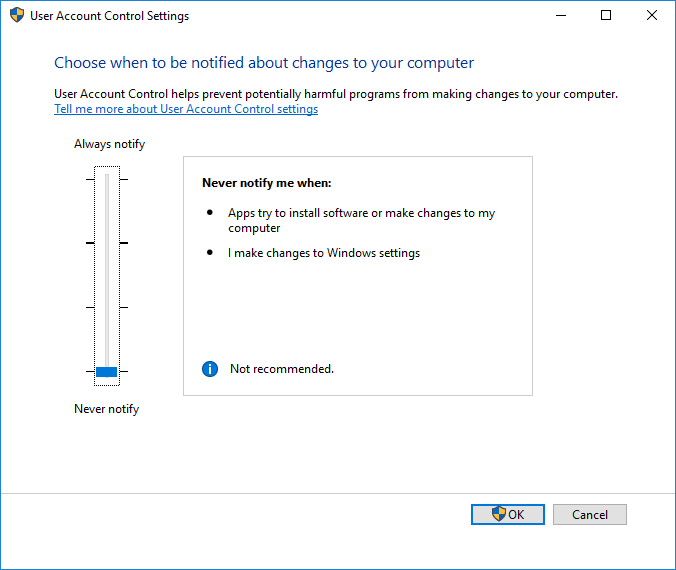The height and width of the screenshot is (570, 676).
Task: Click slider track at third notification level
Action: click(107, 307)
